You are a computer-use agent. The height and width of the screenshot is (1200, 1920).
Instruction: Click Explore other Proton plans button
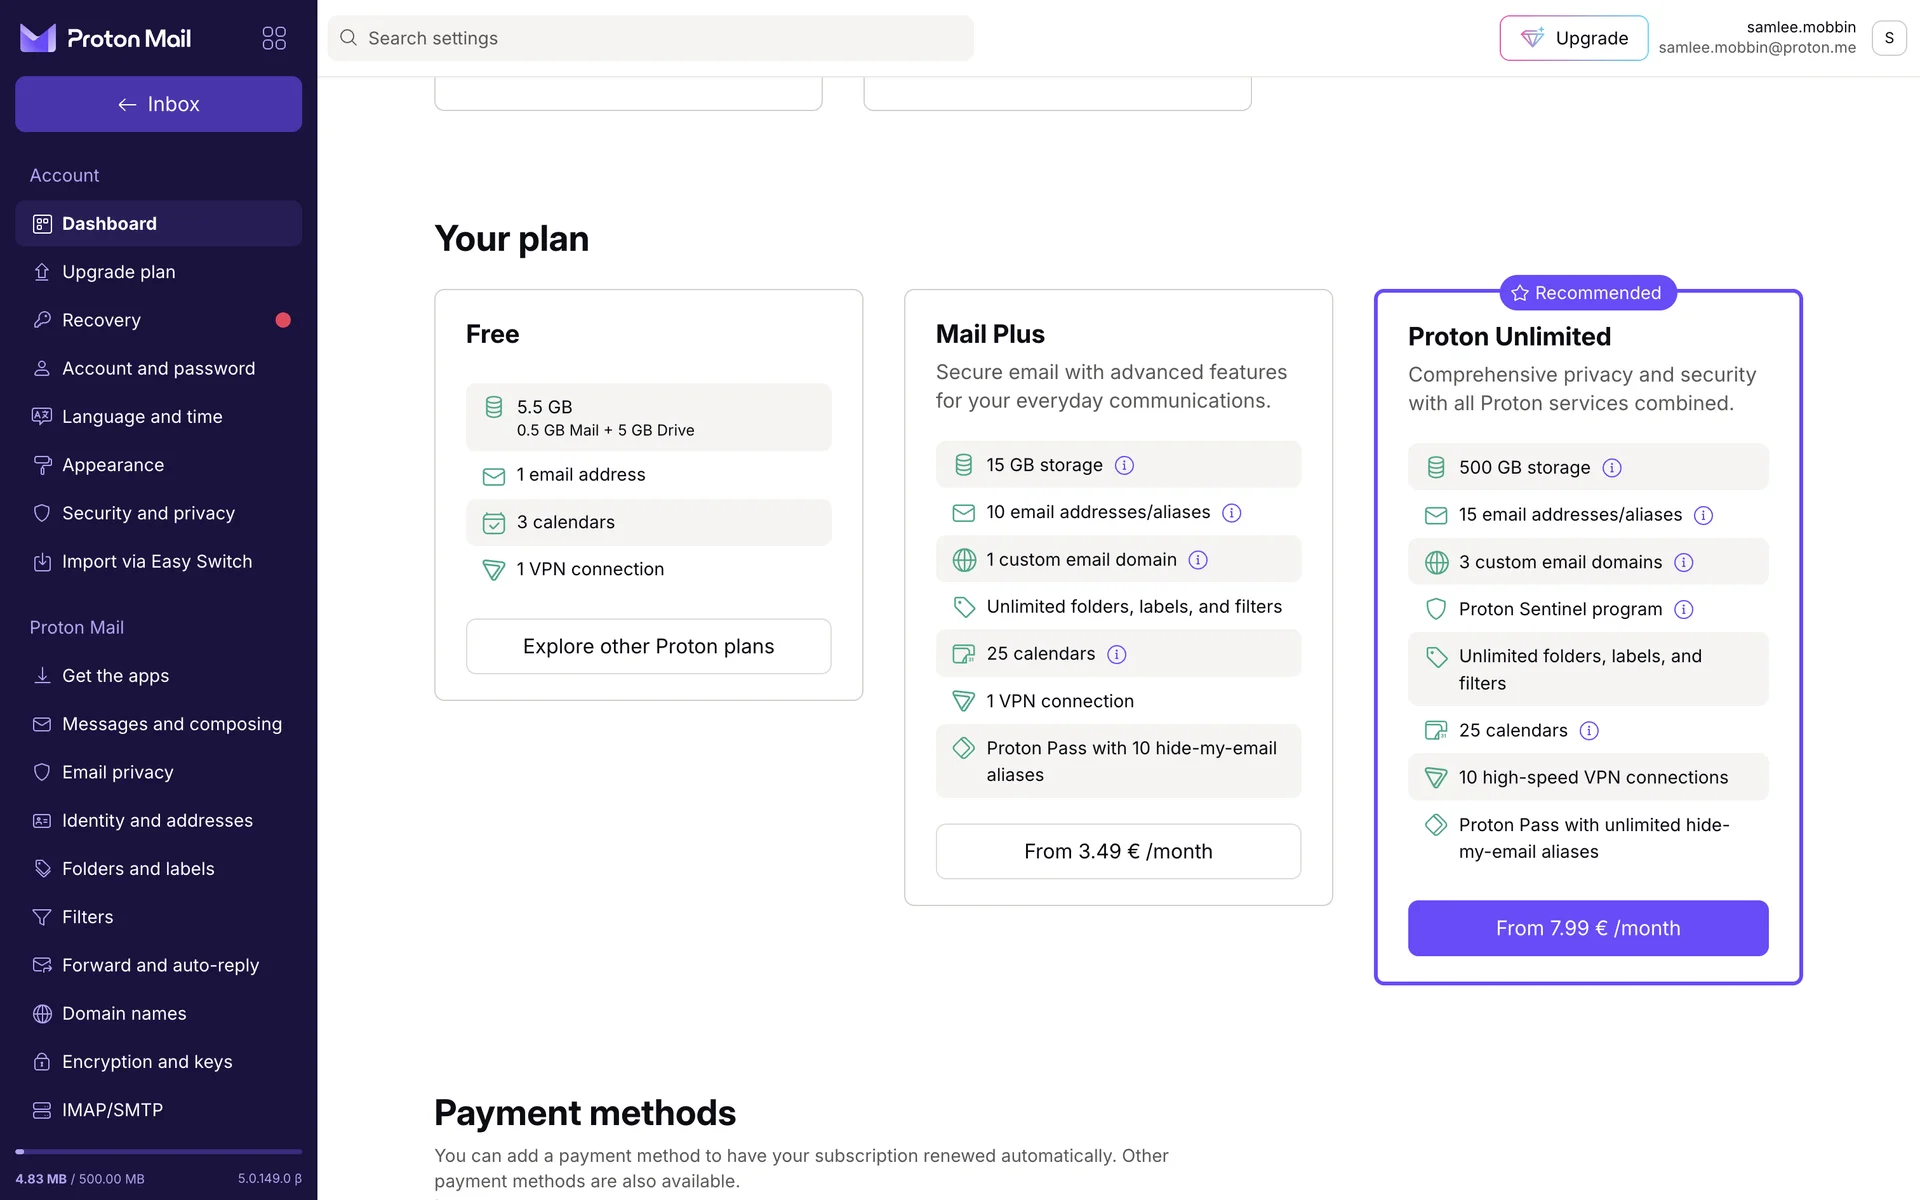click(x=648, y=646)
